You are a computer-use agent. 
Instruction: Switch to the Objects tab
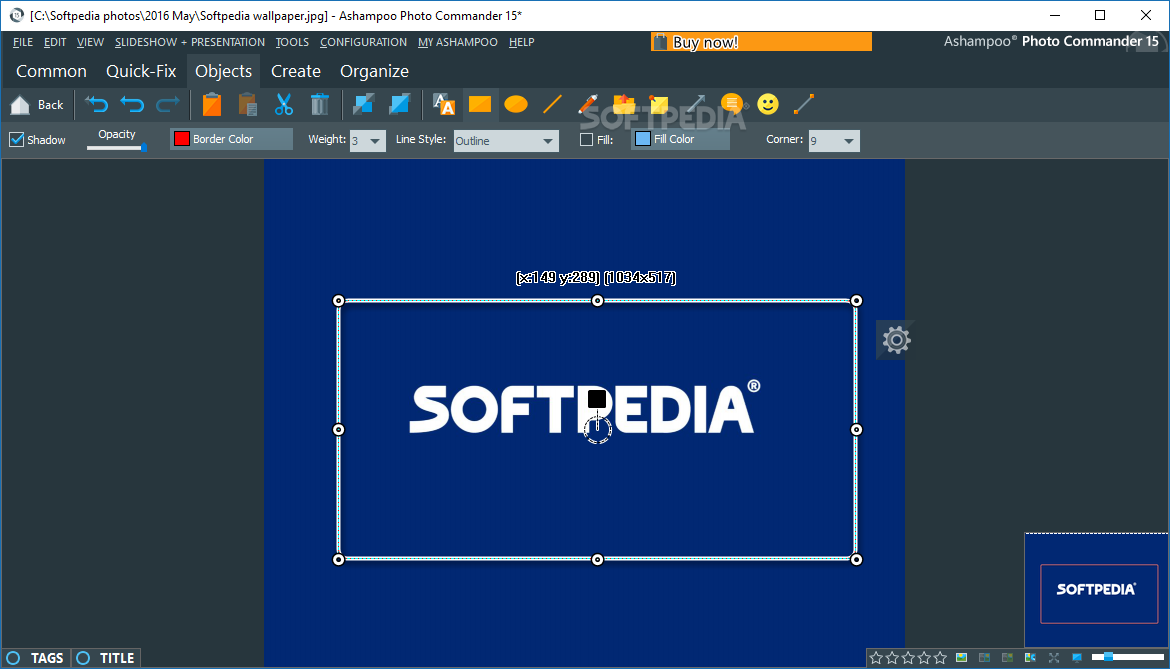tap(223, 71)
